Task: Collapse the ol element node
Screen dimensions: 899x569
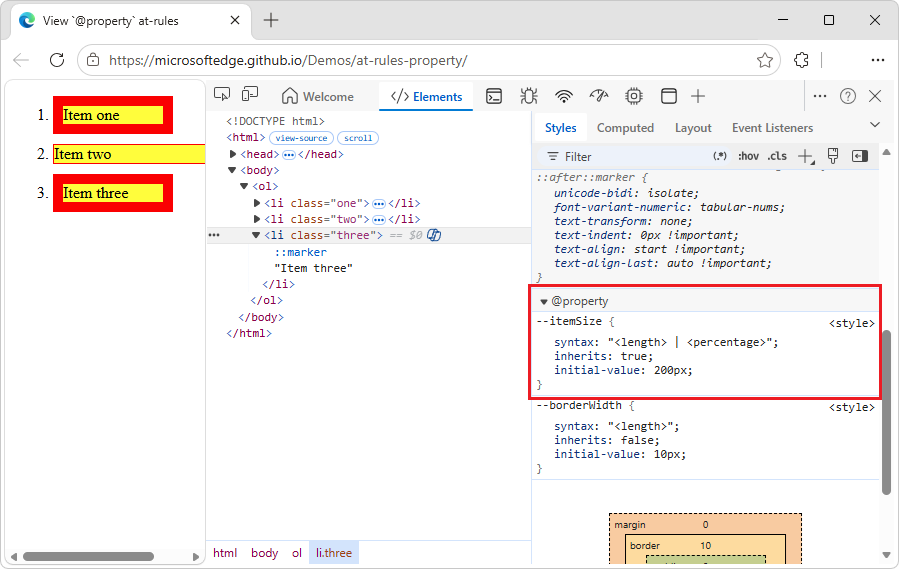Action: 244,186
